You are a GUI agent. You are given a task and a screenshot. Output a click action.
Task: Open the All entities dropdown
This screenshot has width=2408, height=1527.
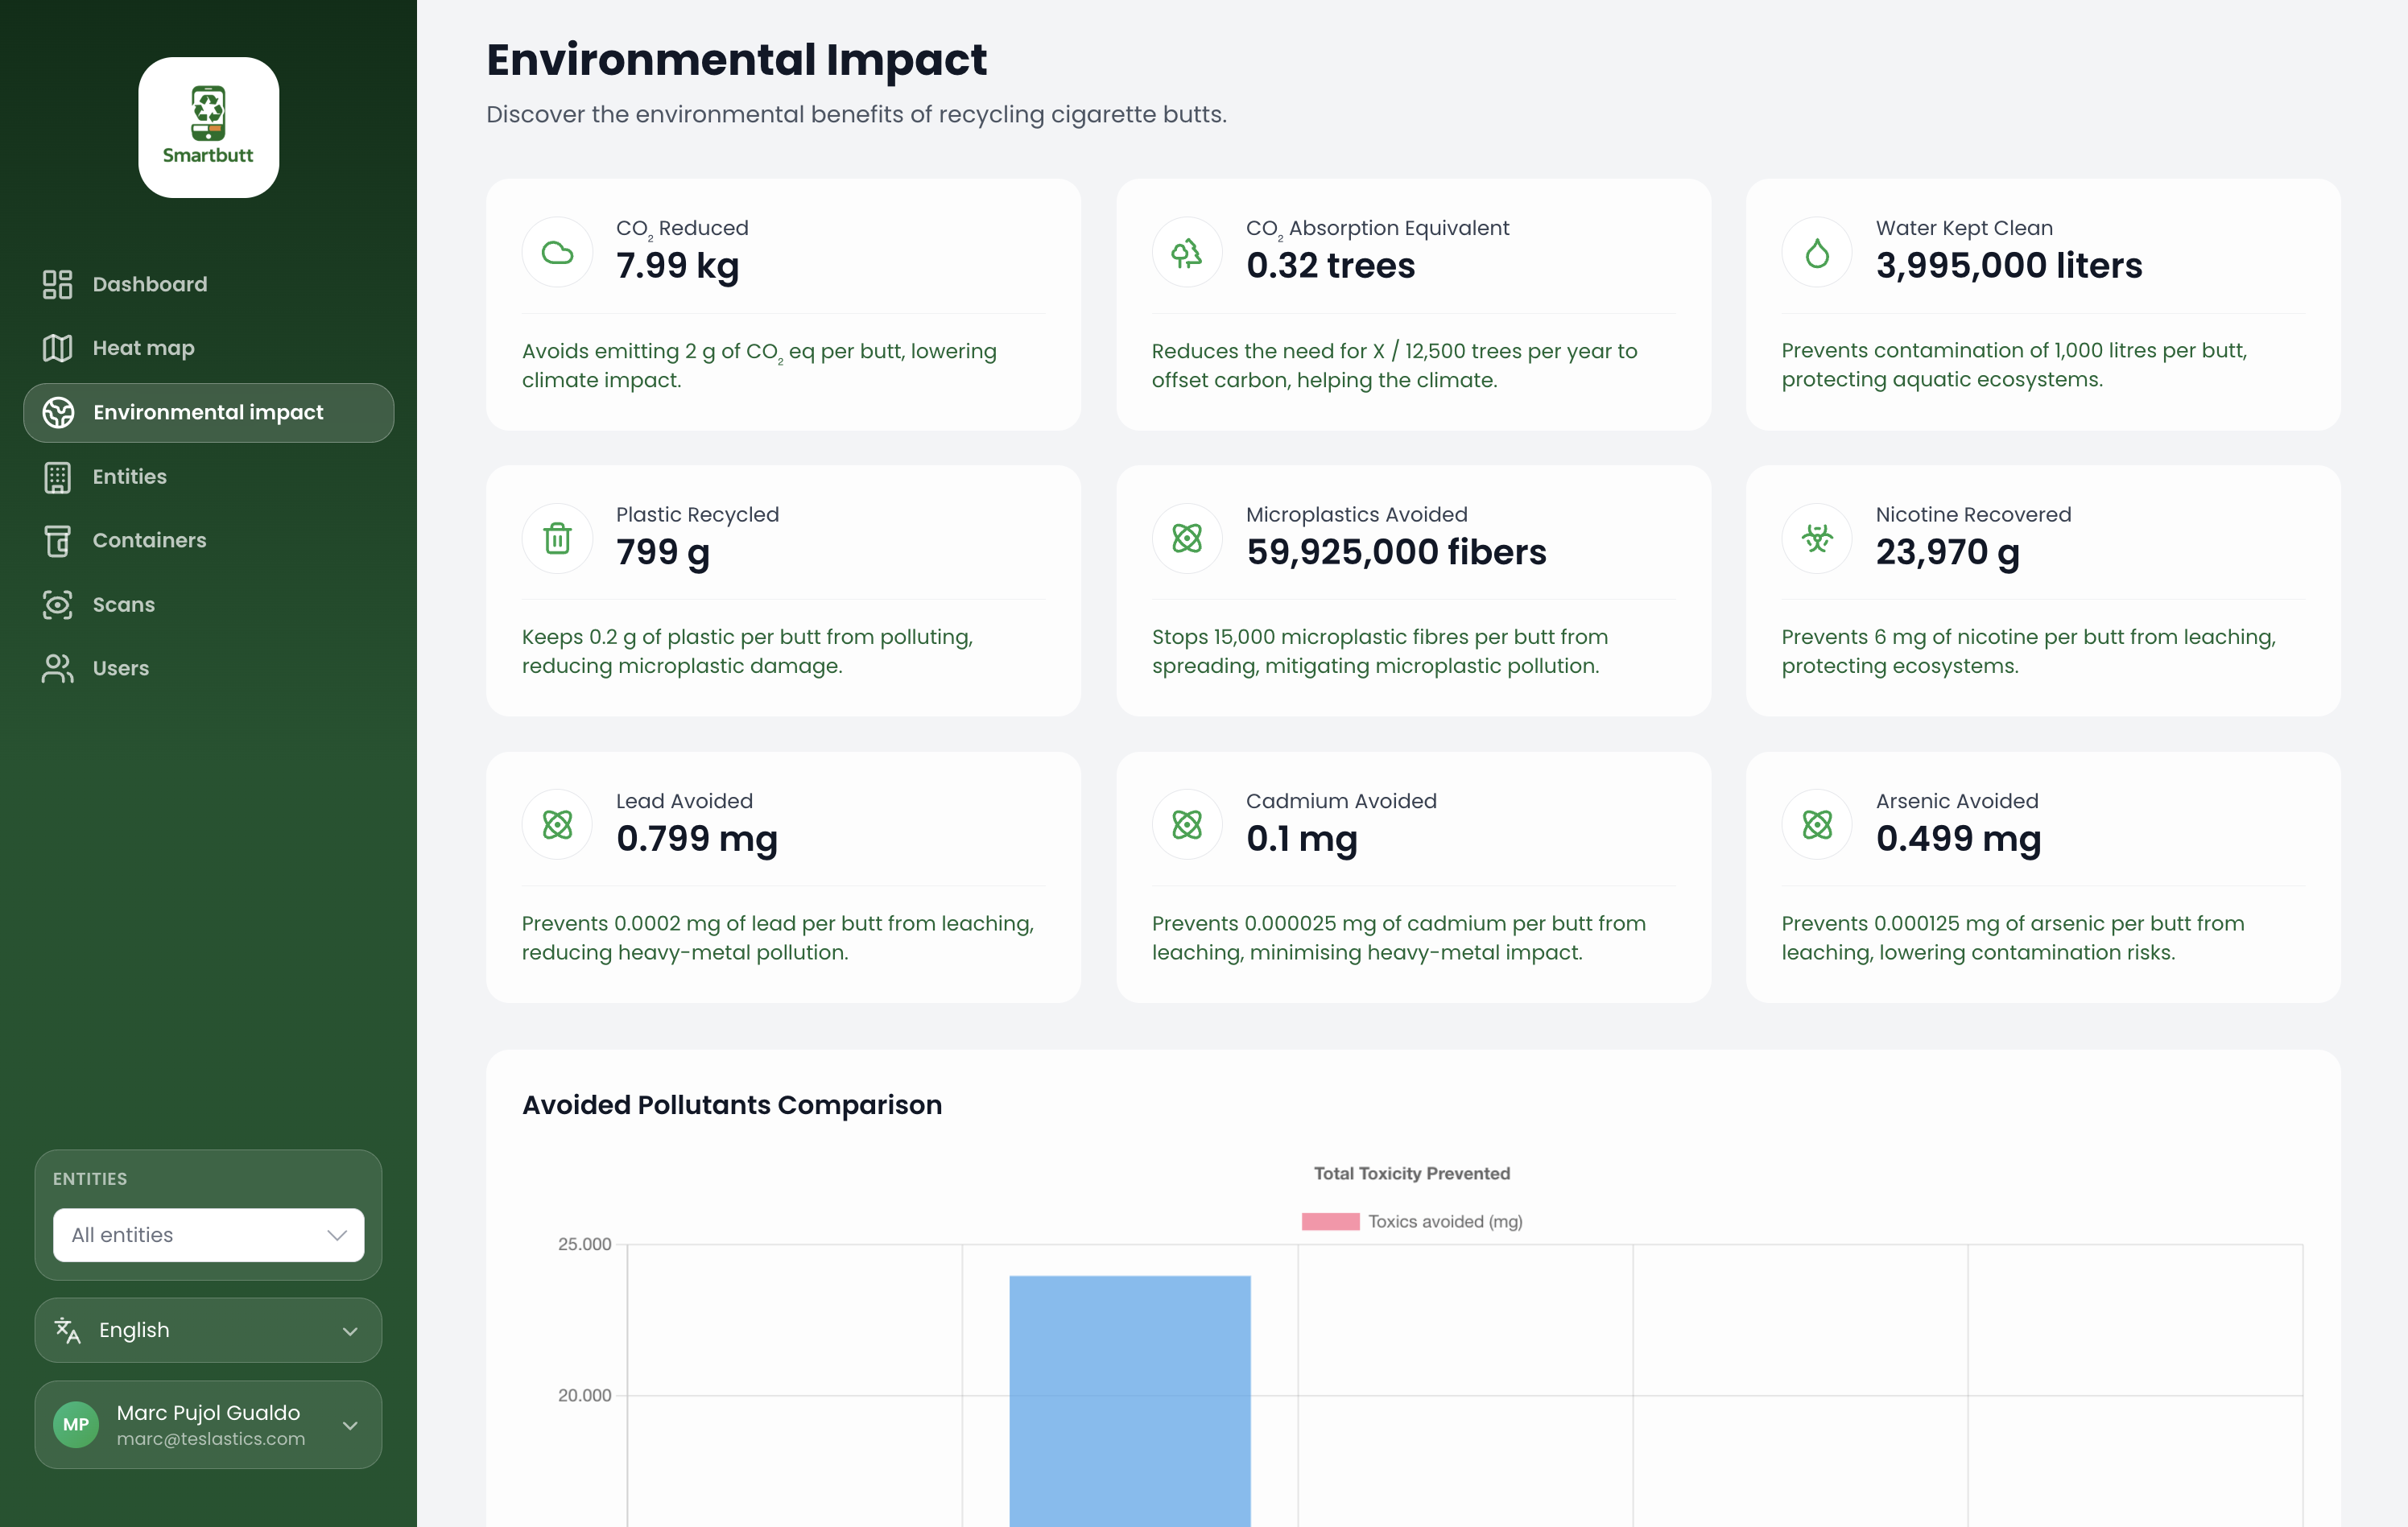coord(208,1235)
